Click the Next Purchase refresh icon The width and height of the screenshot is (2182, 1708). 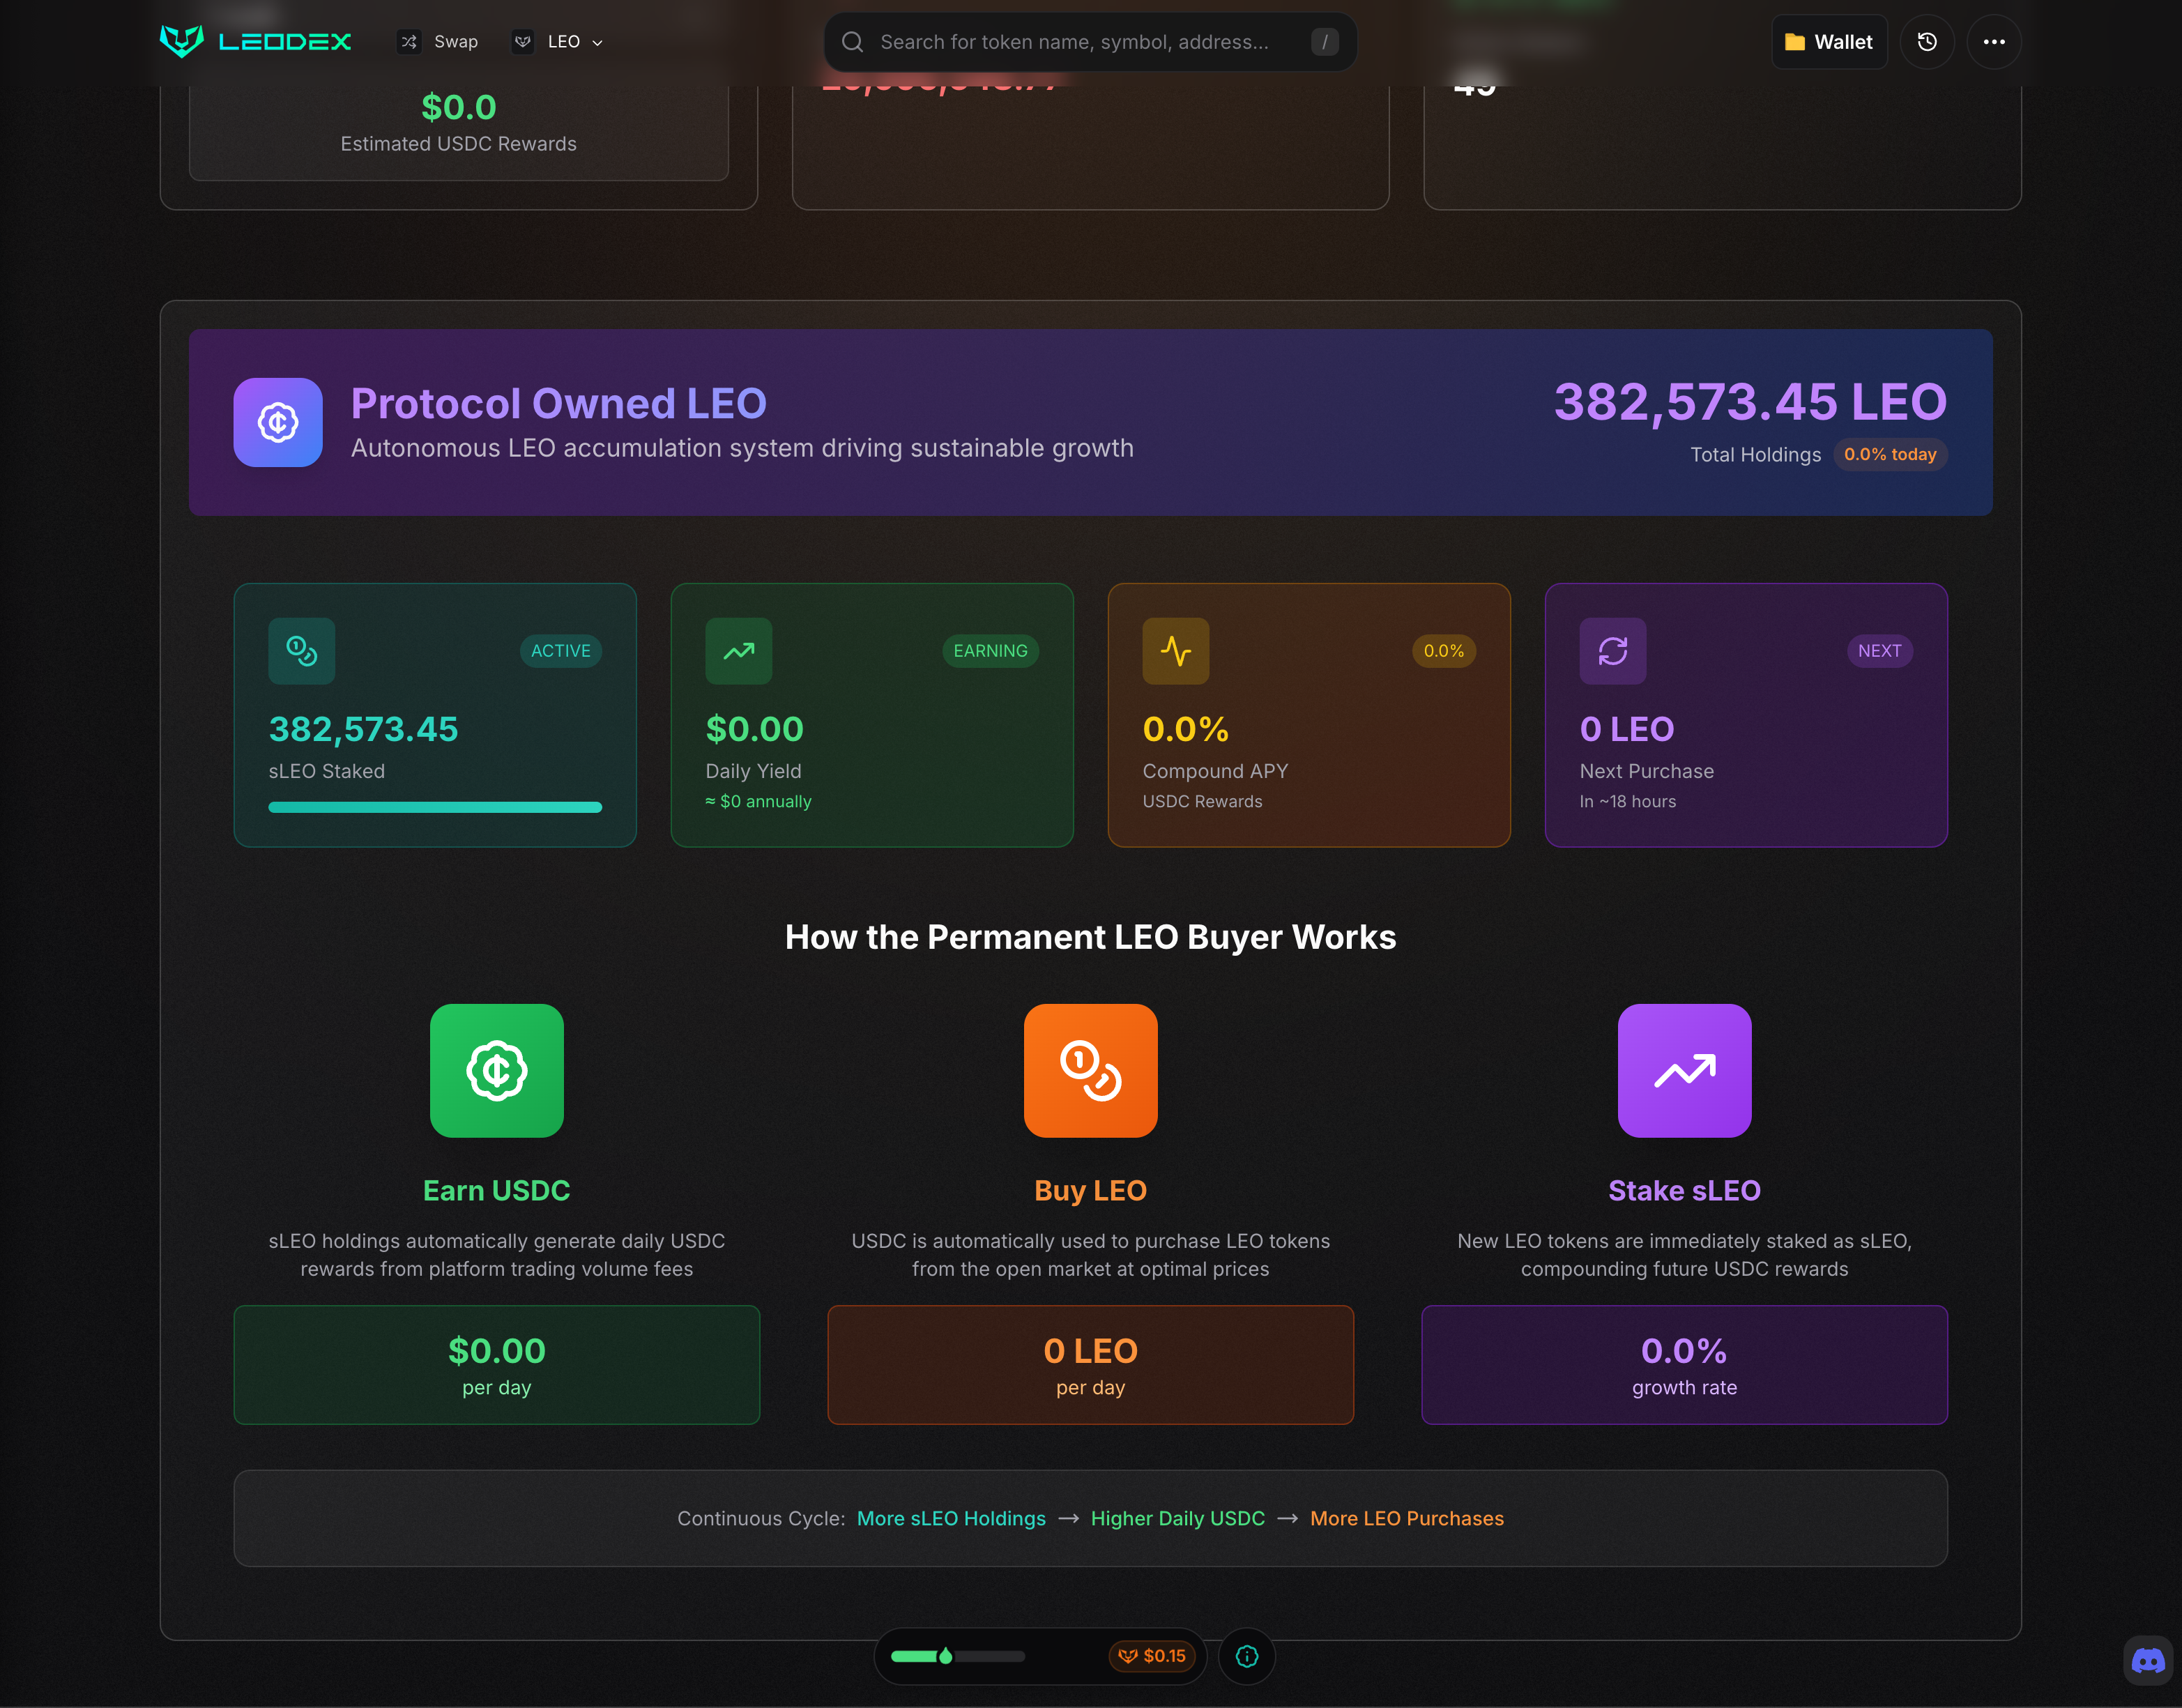[x=1612, y=651]
